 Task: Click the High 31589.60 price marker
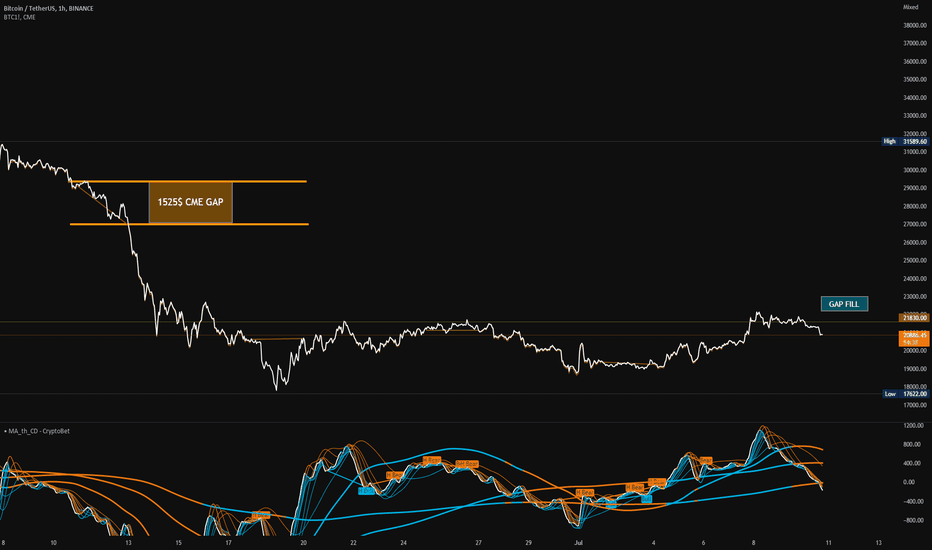[x=905, y=142]
